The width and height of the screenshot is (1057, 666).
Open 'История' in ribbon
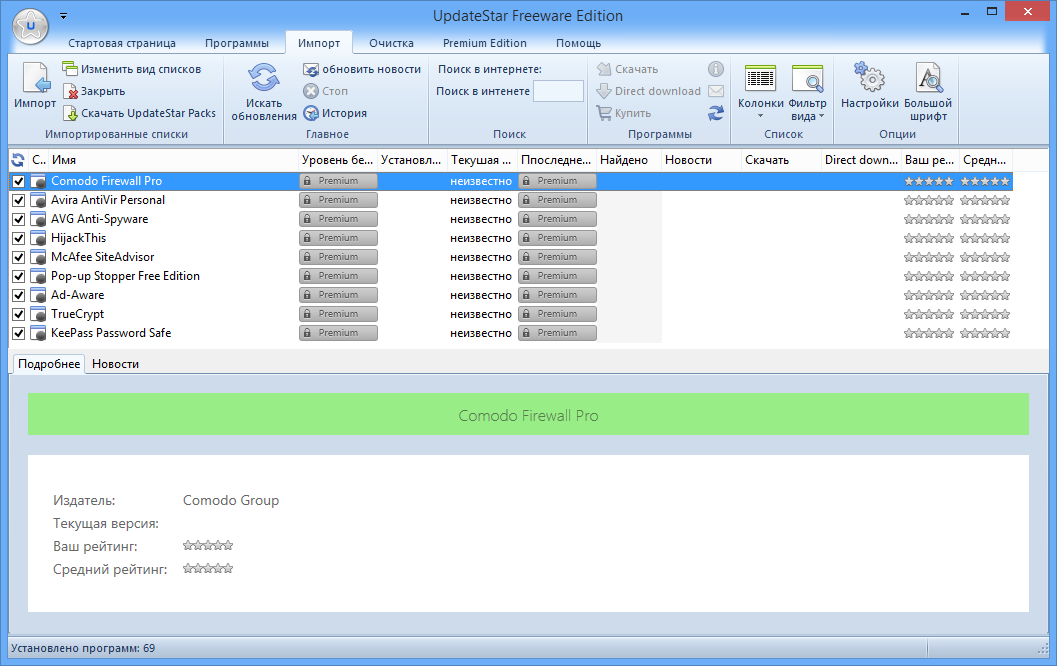pyautogui.click(x=335, y=113)
